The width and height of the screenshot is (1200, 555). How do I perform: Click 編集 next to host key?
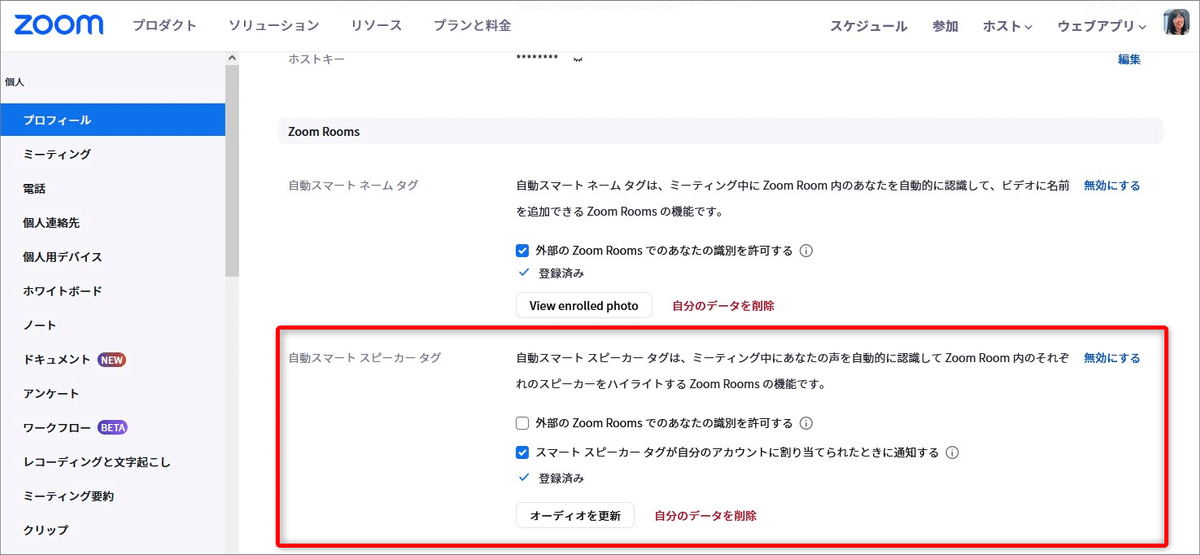point(1129,59)
